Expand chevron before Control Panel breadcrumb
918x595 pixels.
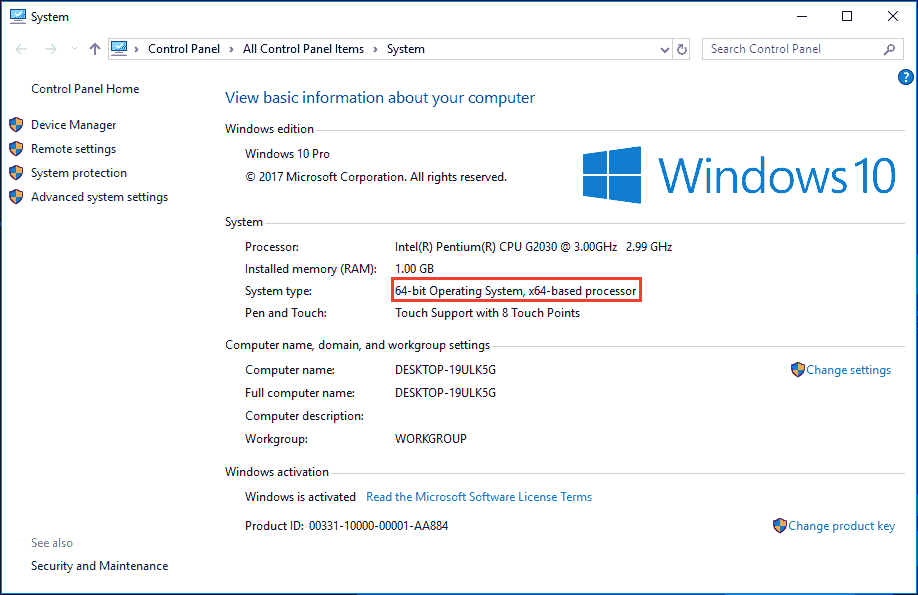click(136, 49)
